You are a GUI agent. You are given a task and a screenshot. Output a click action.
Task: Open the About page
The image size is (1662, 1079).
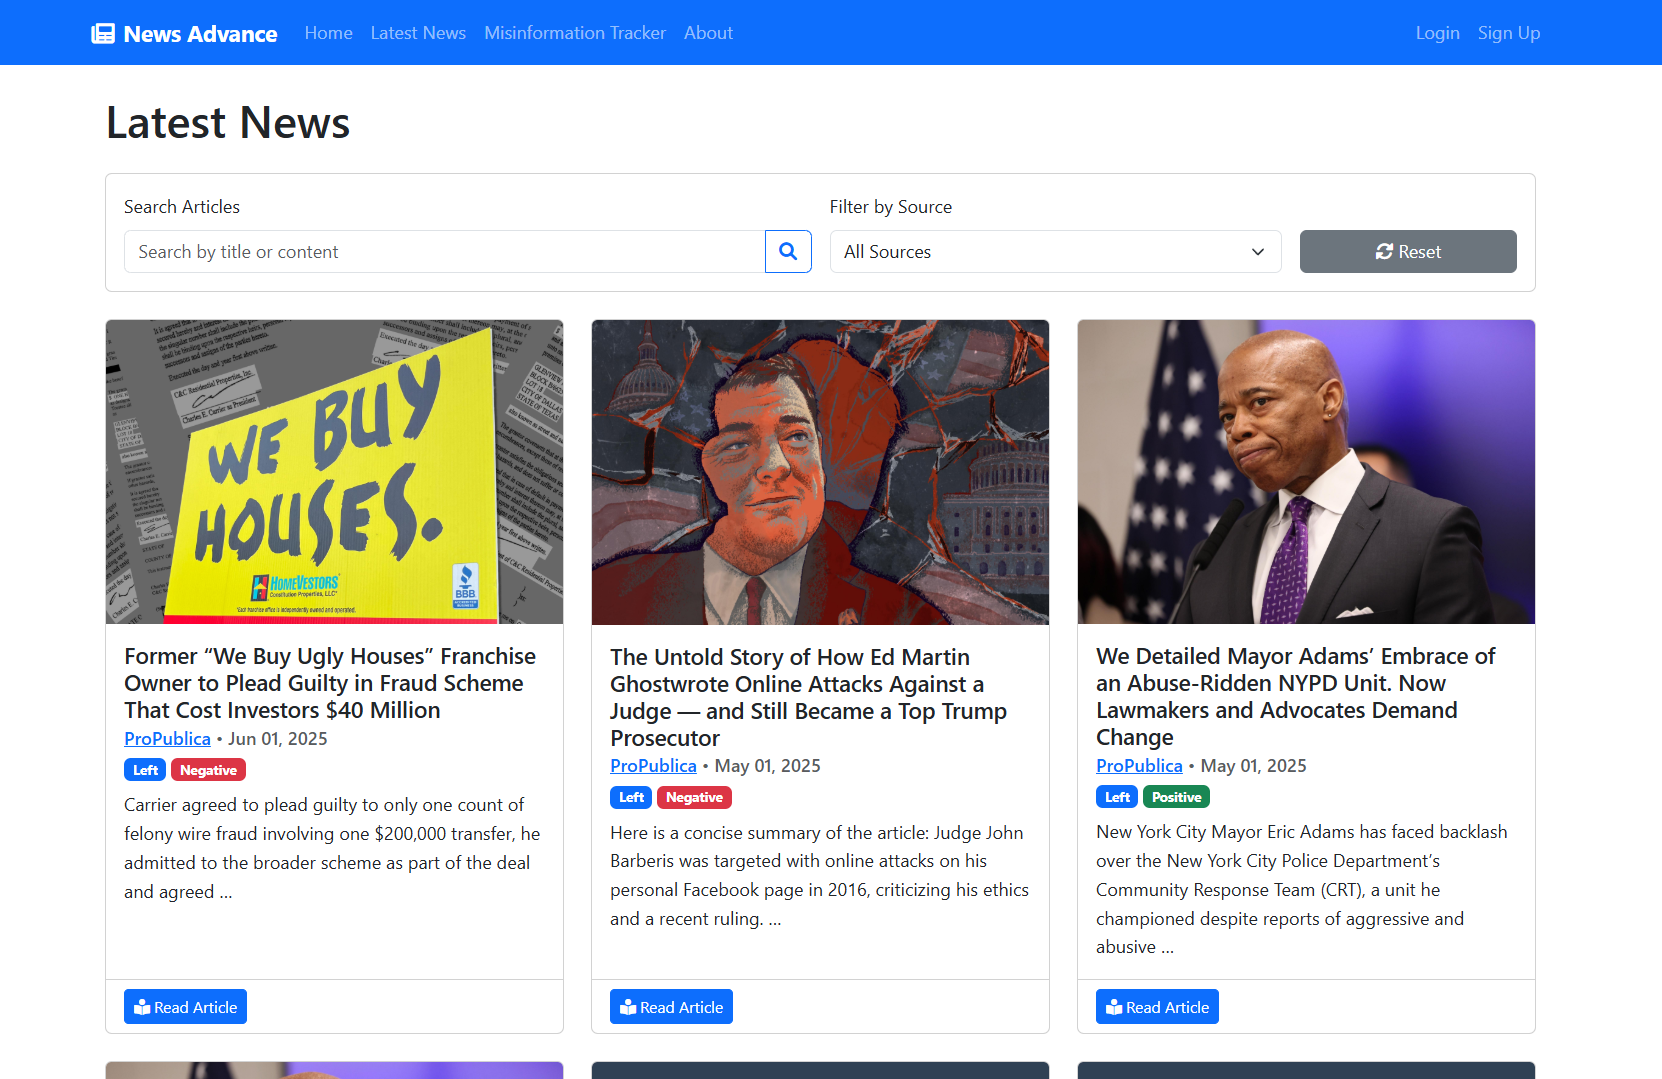click(x=708, y=33)
